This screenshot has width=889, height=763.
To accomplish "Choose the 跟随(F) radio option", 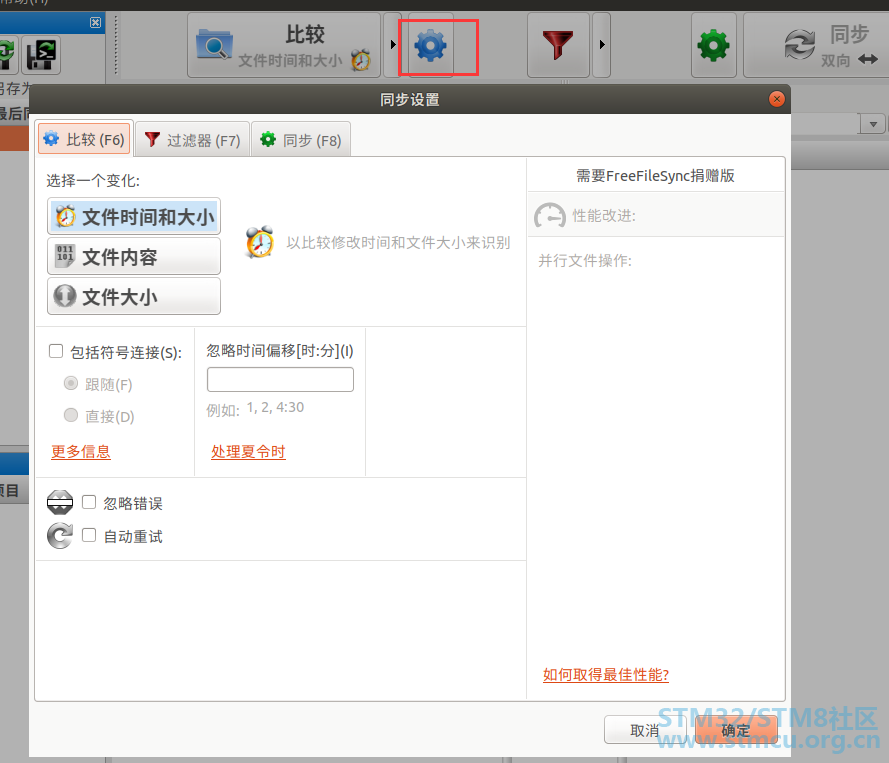I will (71, 384).
